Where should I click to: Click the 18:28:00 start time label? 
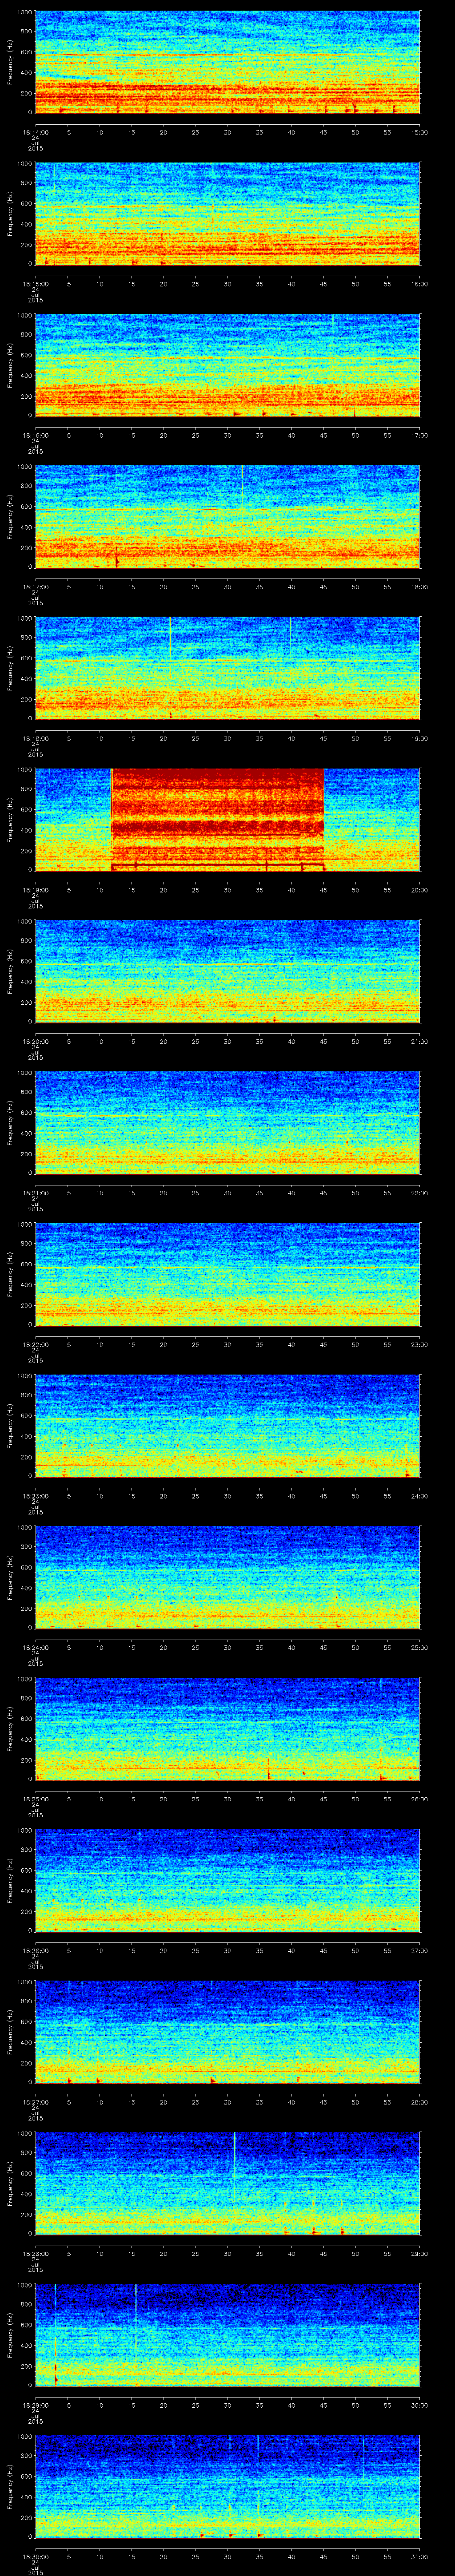(x=35, y=2254)
